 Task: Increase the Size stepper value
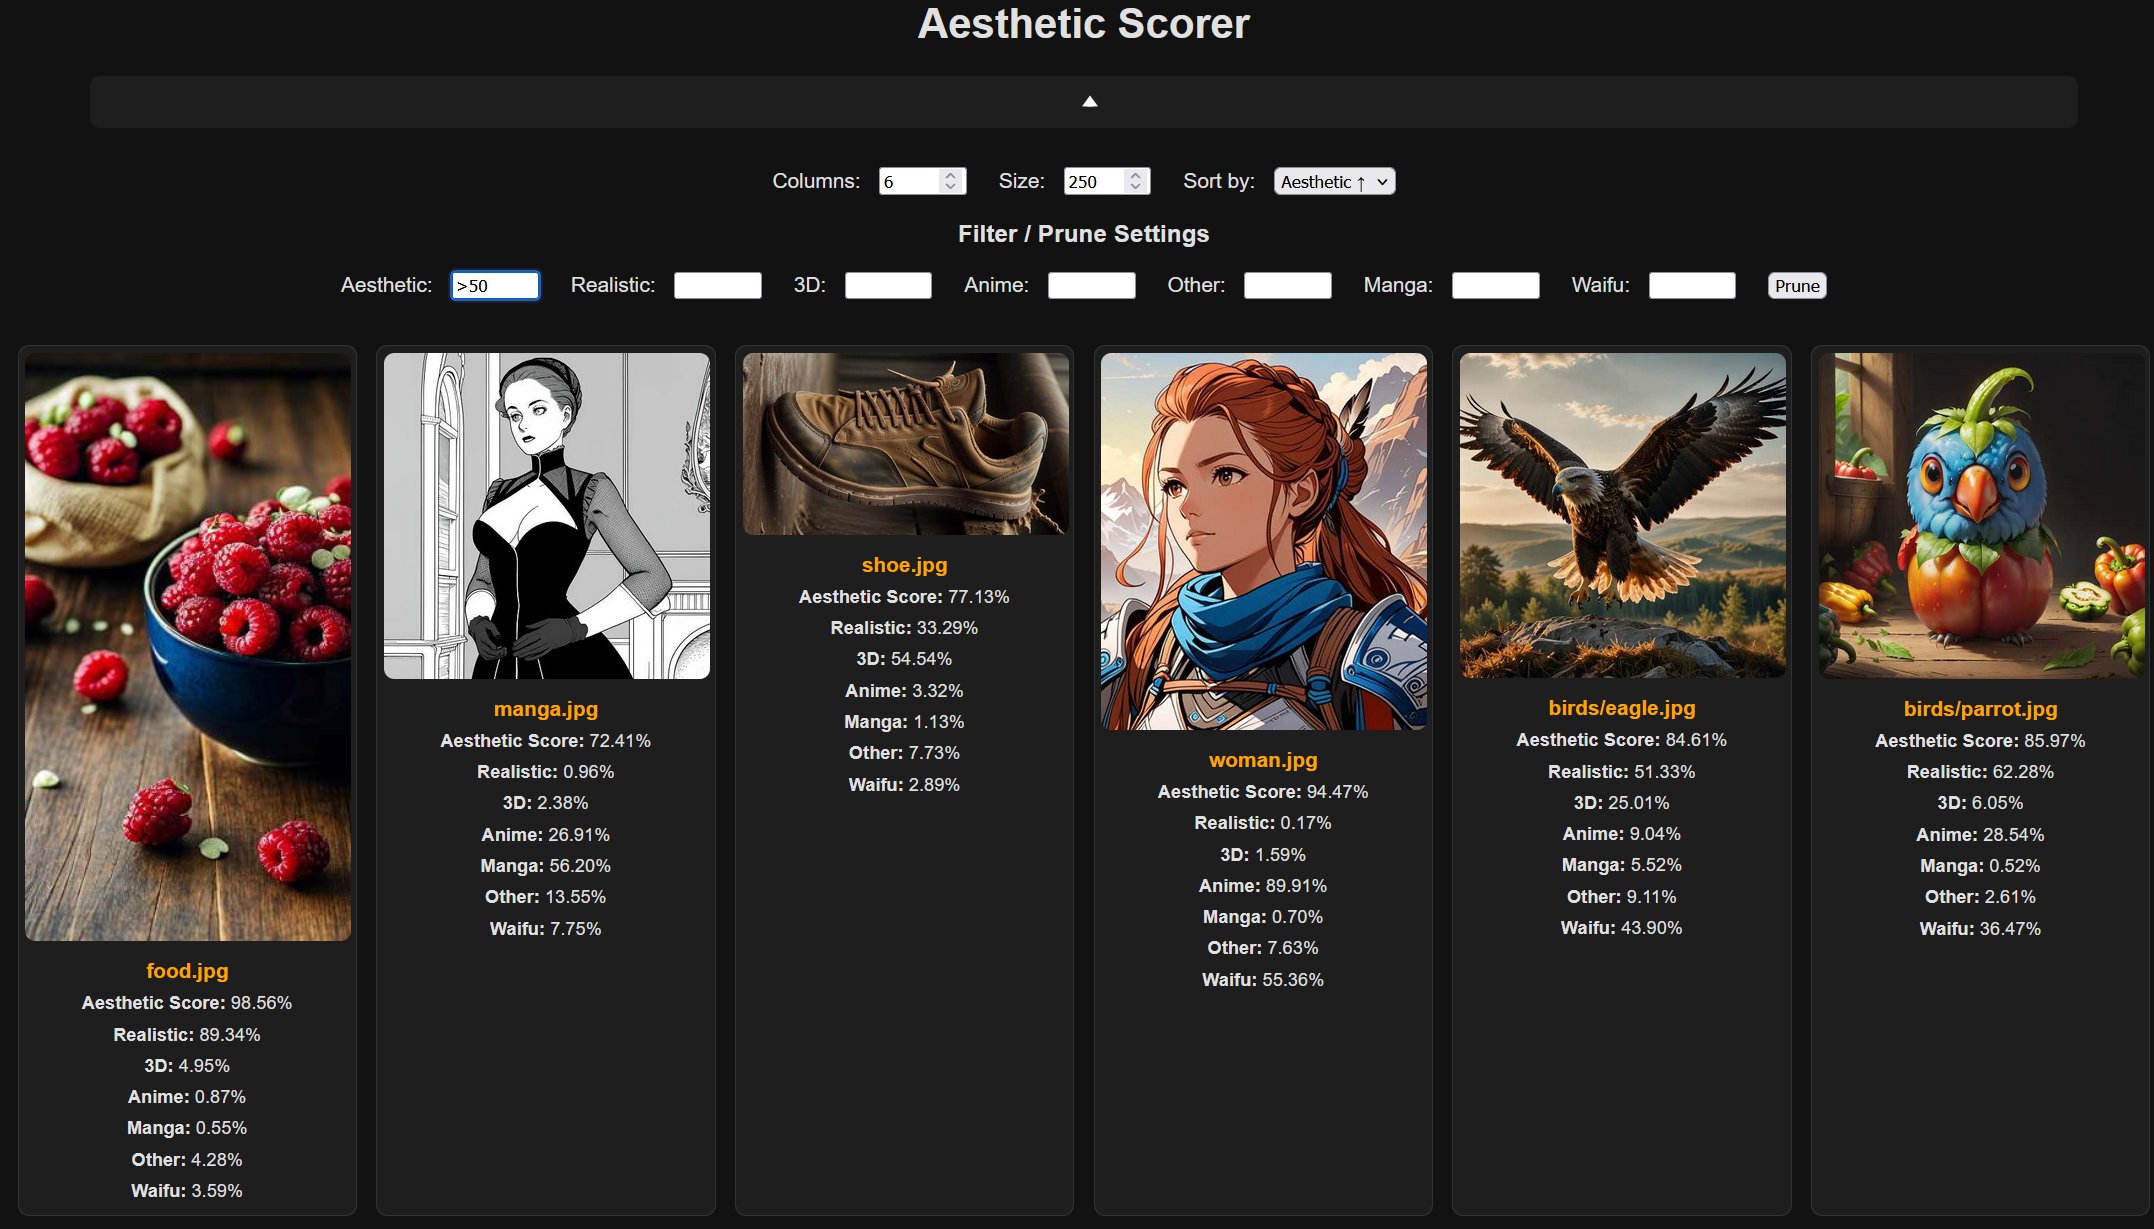[x=1135, y=175]
